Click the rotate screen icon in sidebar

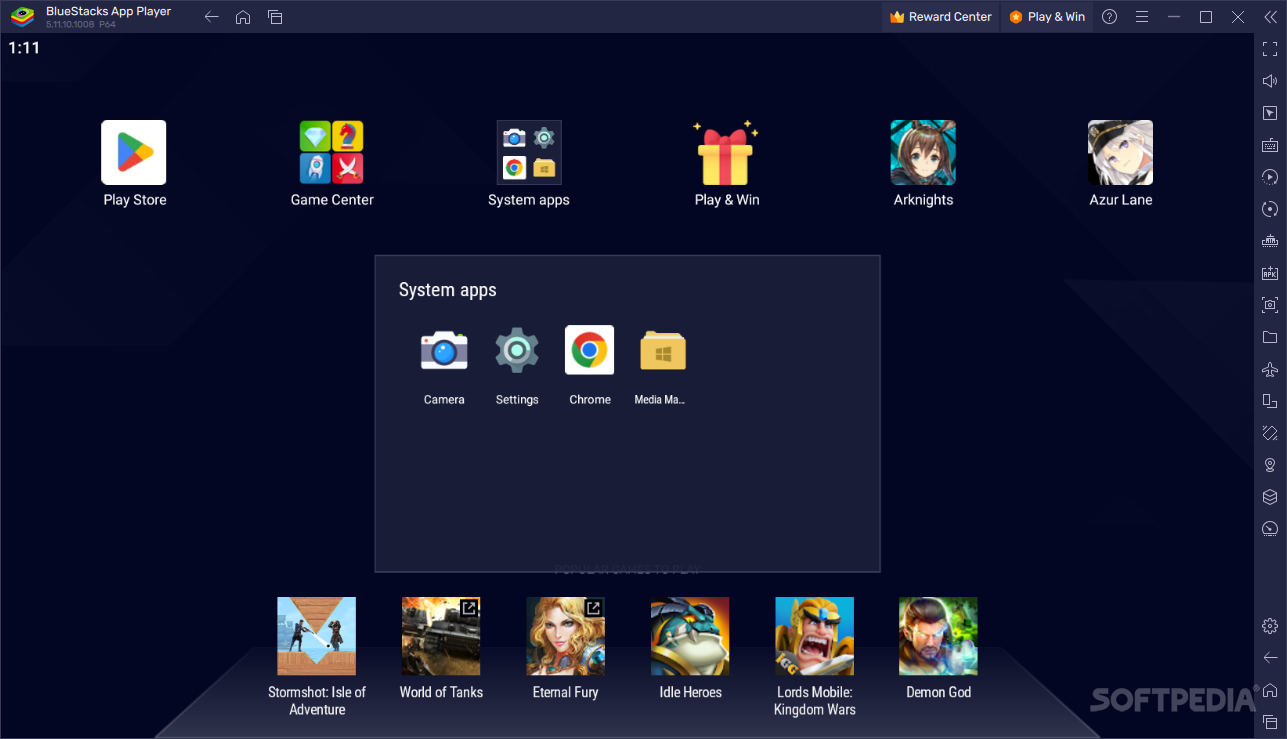click(1270, 433)
